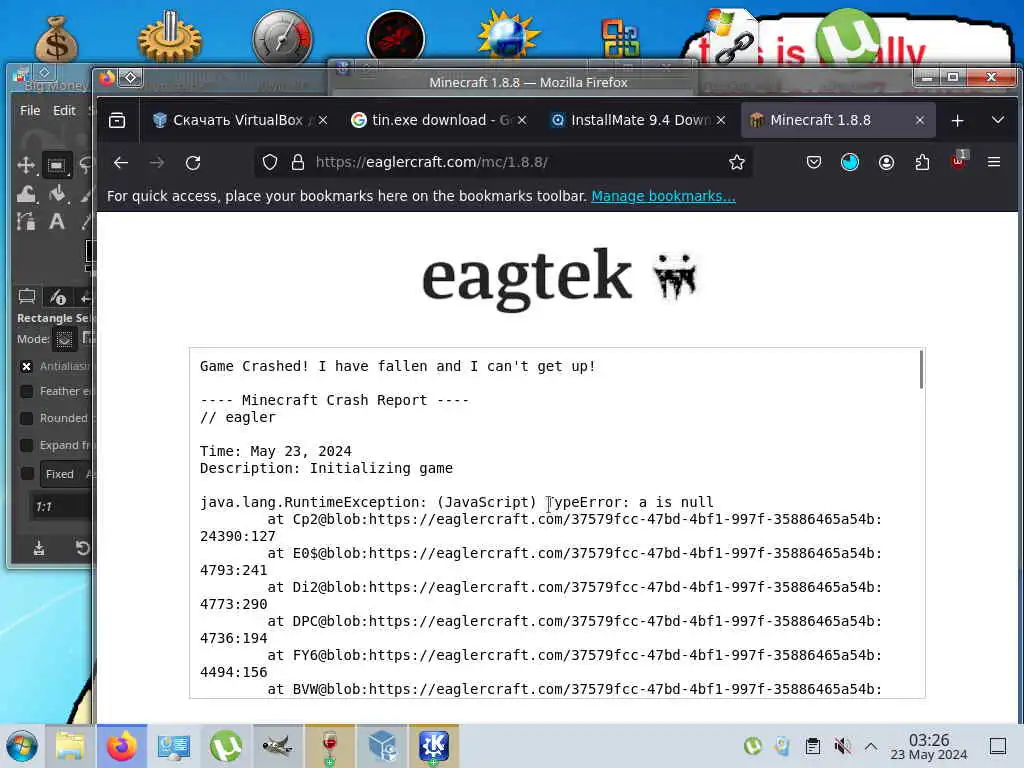Open file manager from taskbar
This screenshot has width=1024, height=768.
tap(70, 746)
